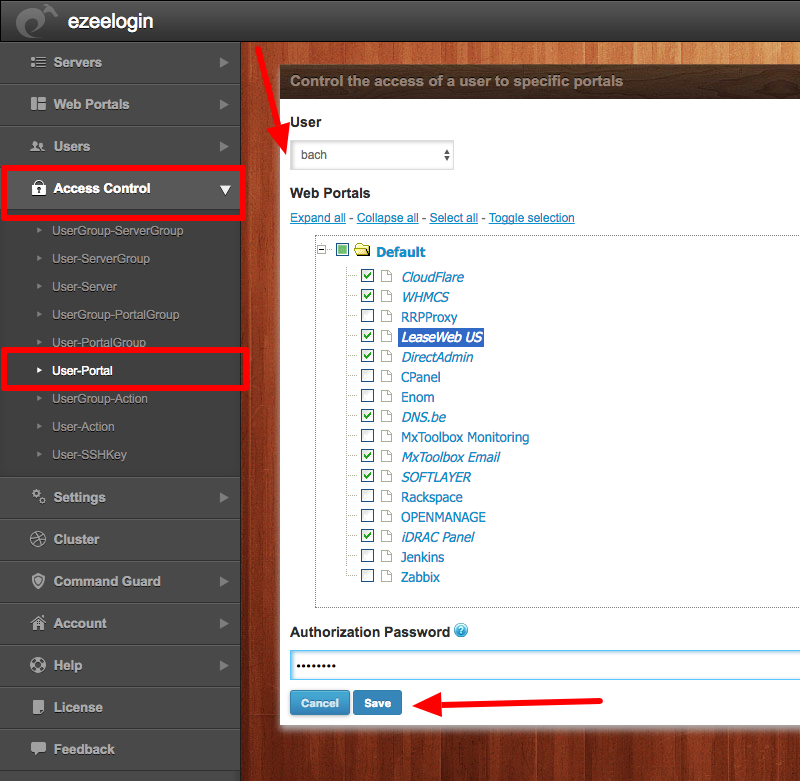Viewport: 800px width, 781px height.
Task: Uncheck the LeaseWeb US checkbox
Action: (367, 336)
